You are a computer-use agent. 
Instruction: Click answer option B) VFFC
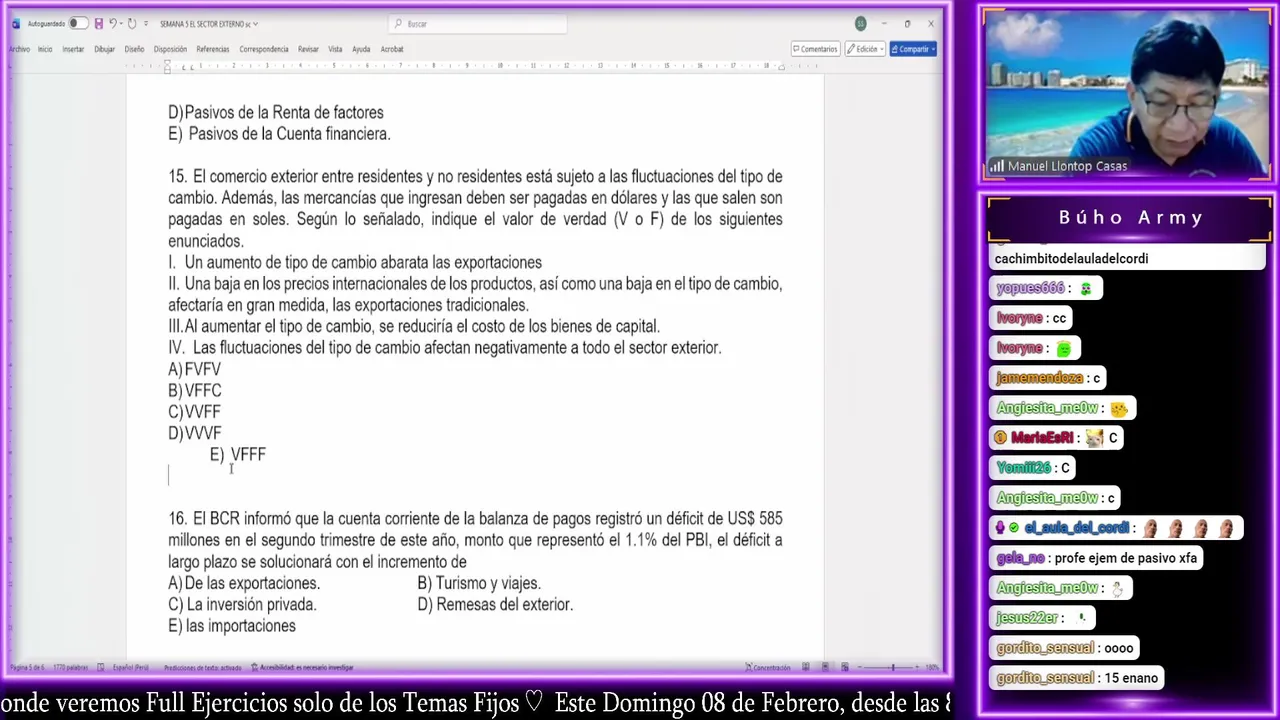tap(194, 390)
